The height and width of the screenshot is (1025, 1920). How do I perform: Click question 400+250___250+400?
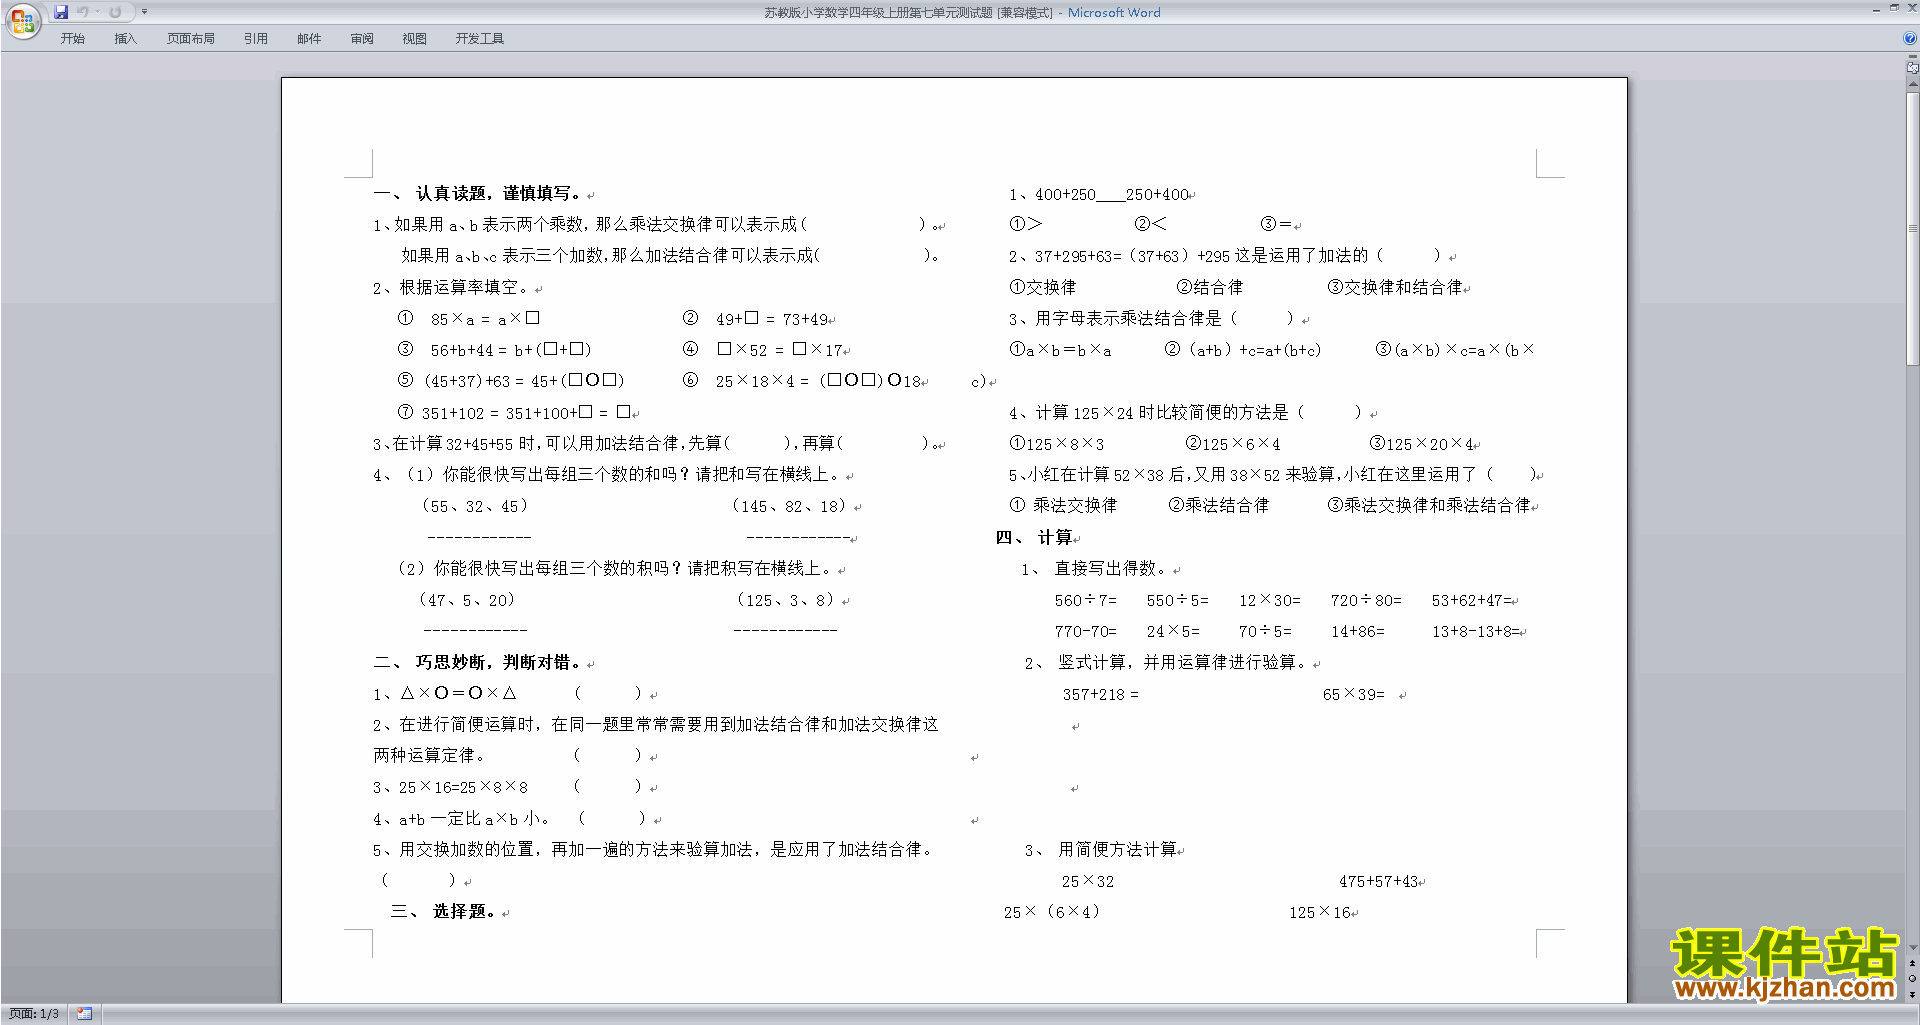(x=1112, y=194)
